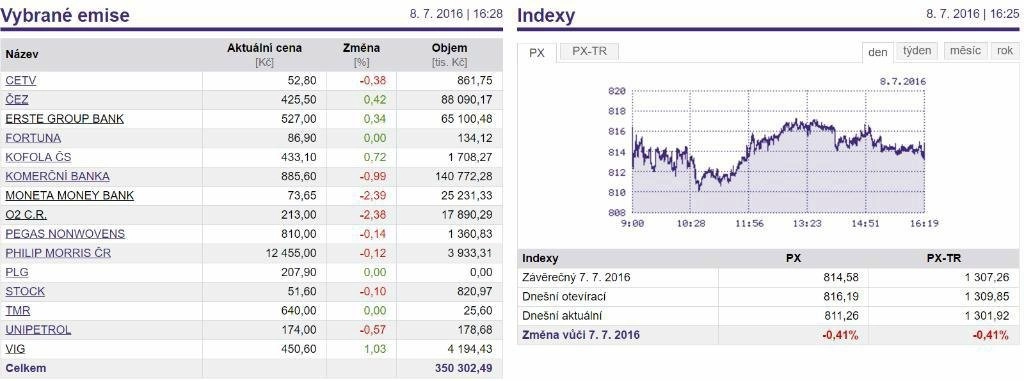Click the ERSTE GROUP BANK link

(65, 119)
